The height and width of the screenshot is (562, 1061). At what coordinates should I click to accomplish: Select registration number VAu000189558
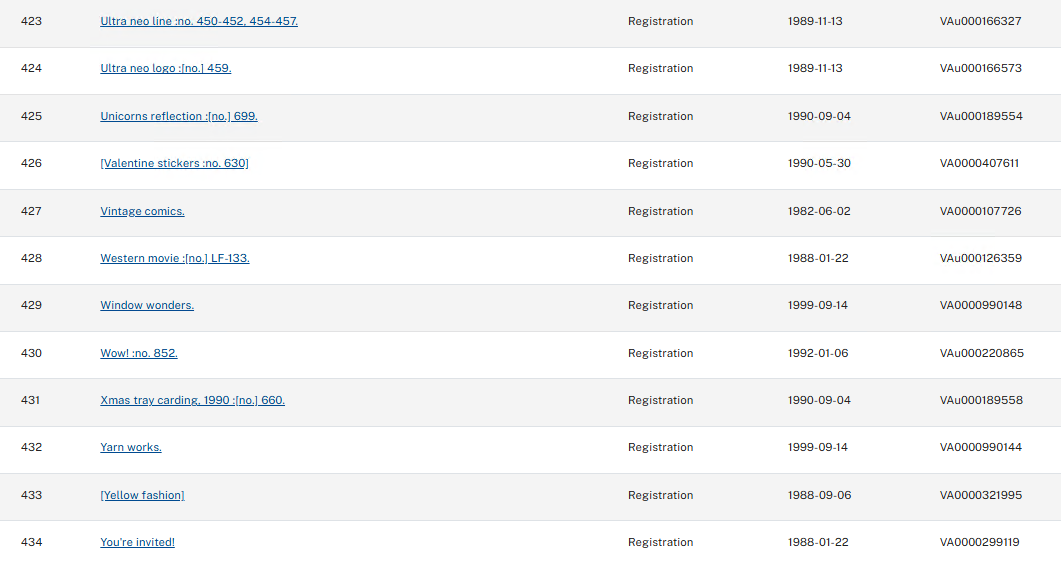tap(981, 400)
